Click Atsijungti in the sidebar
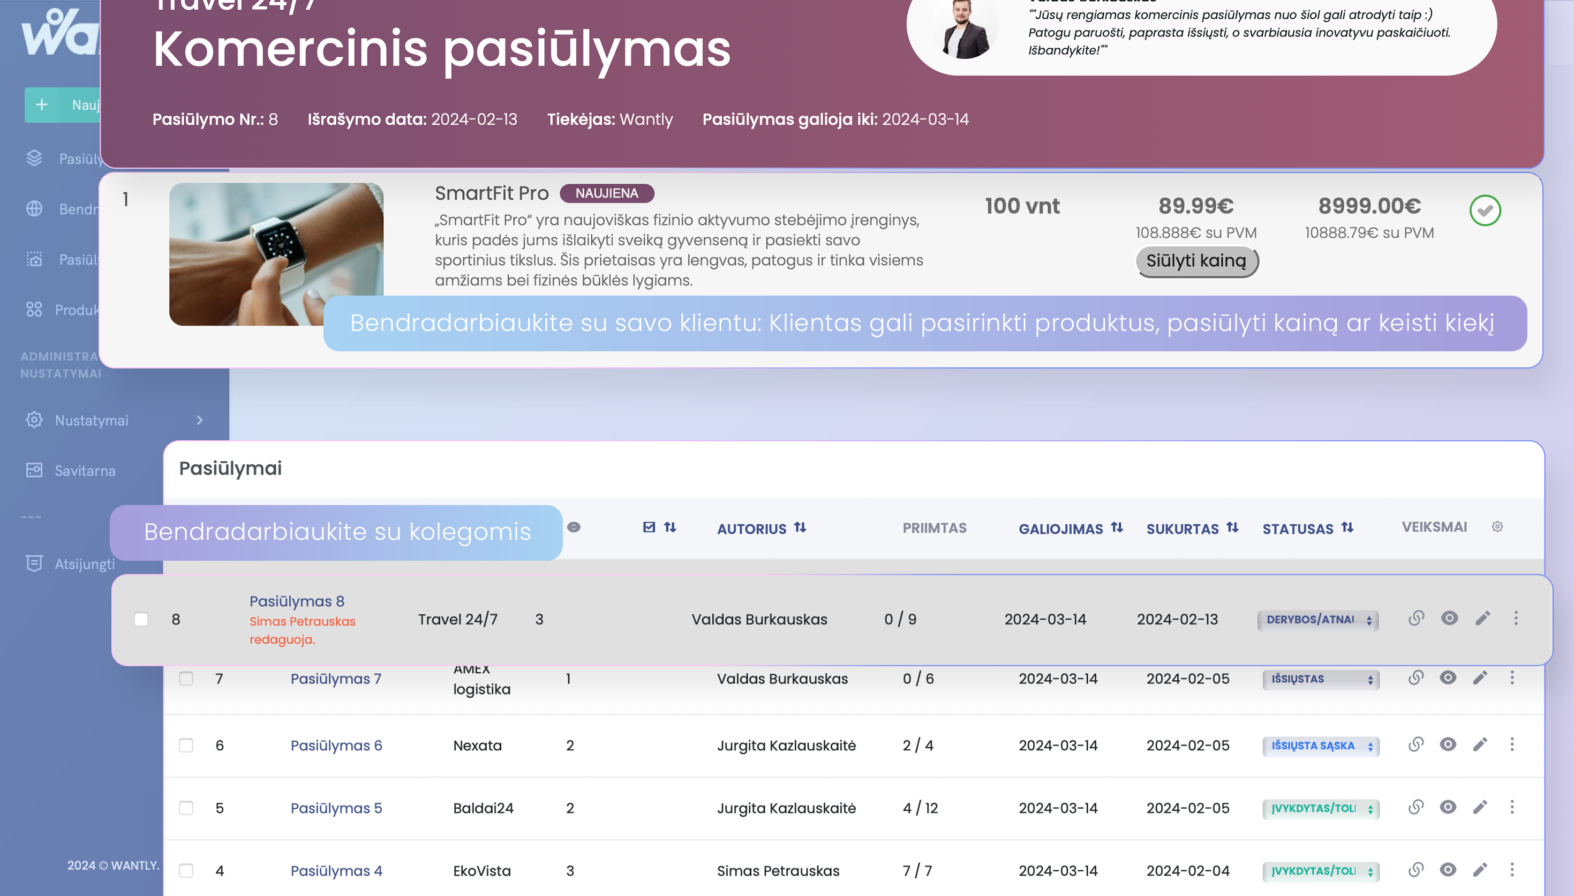The image size is (1574, 896). click(84, 564)
